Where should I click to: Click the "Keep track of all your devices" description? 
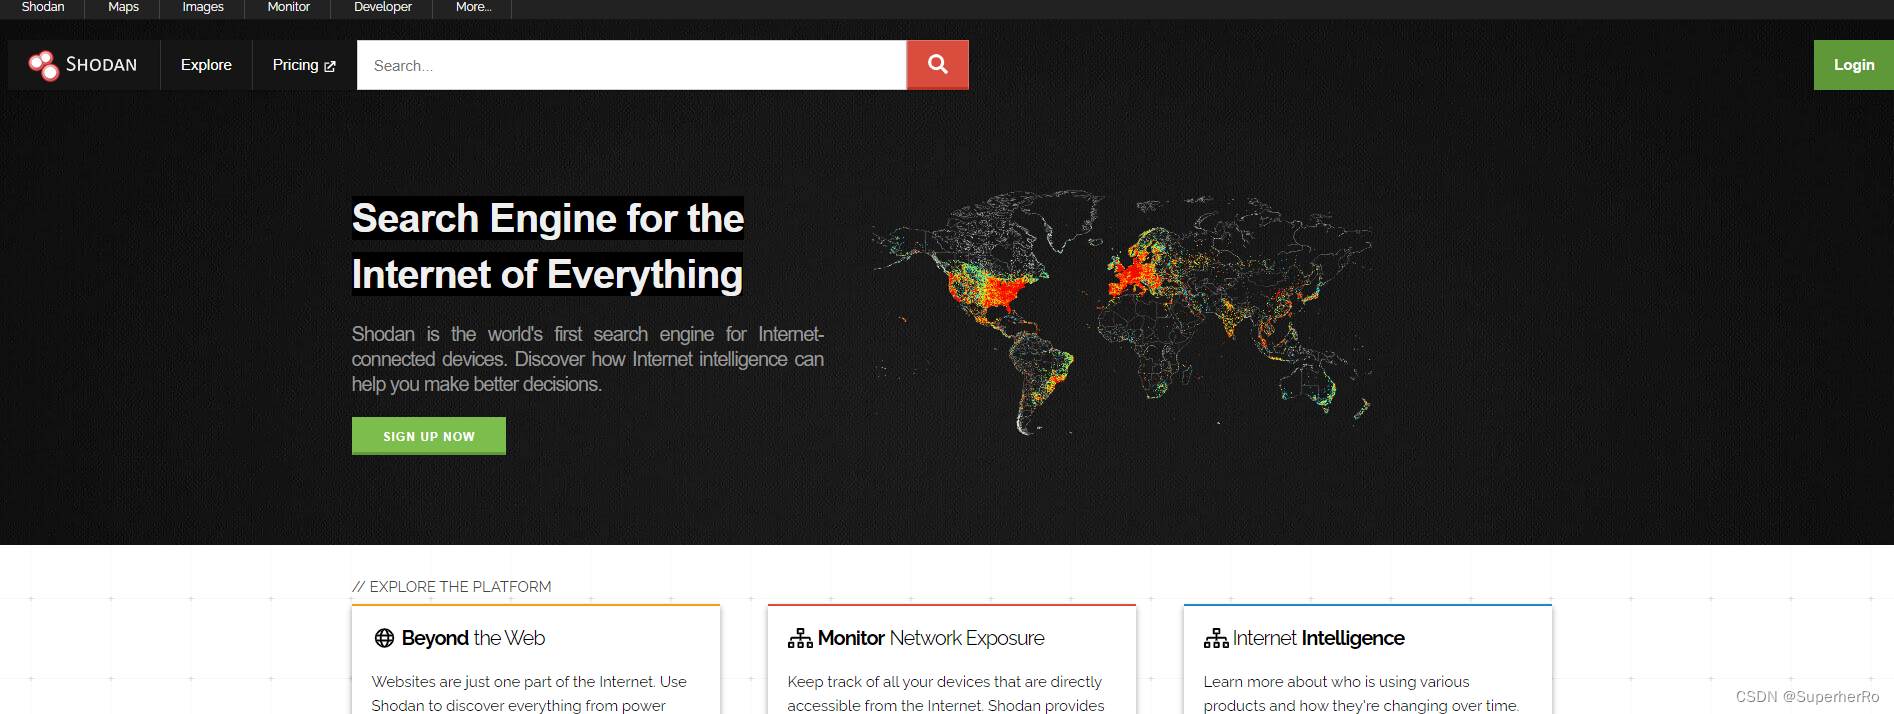tap(946, 694)
